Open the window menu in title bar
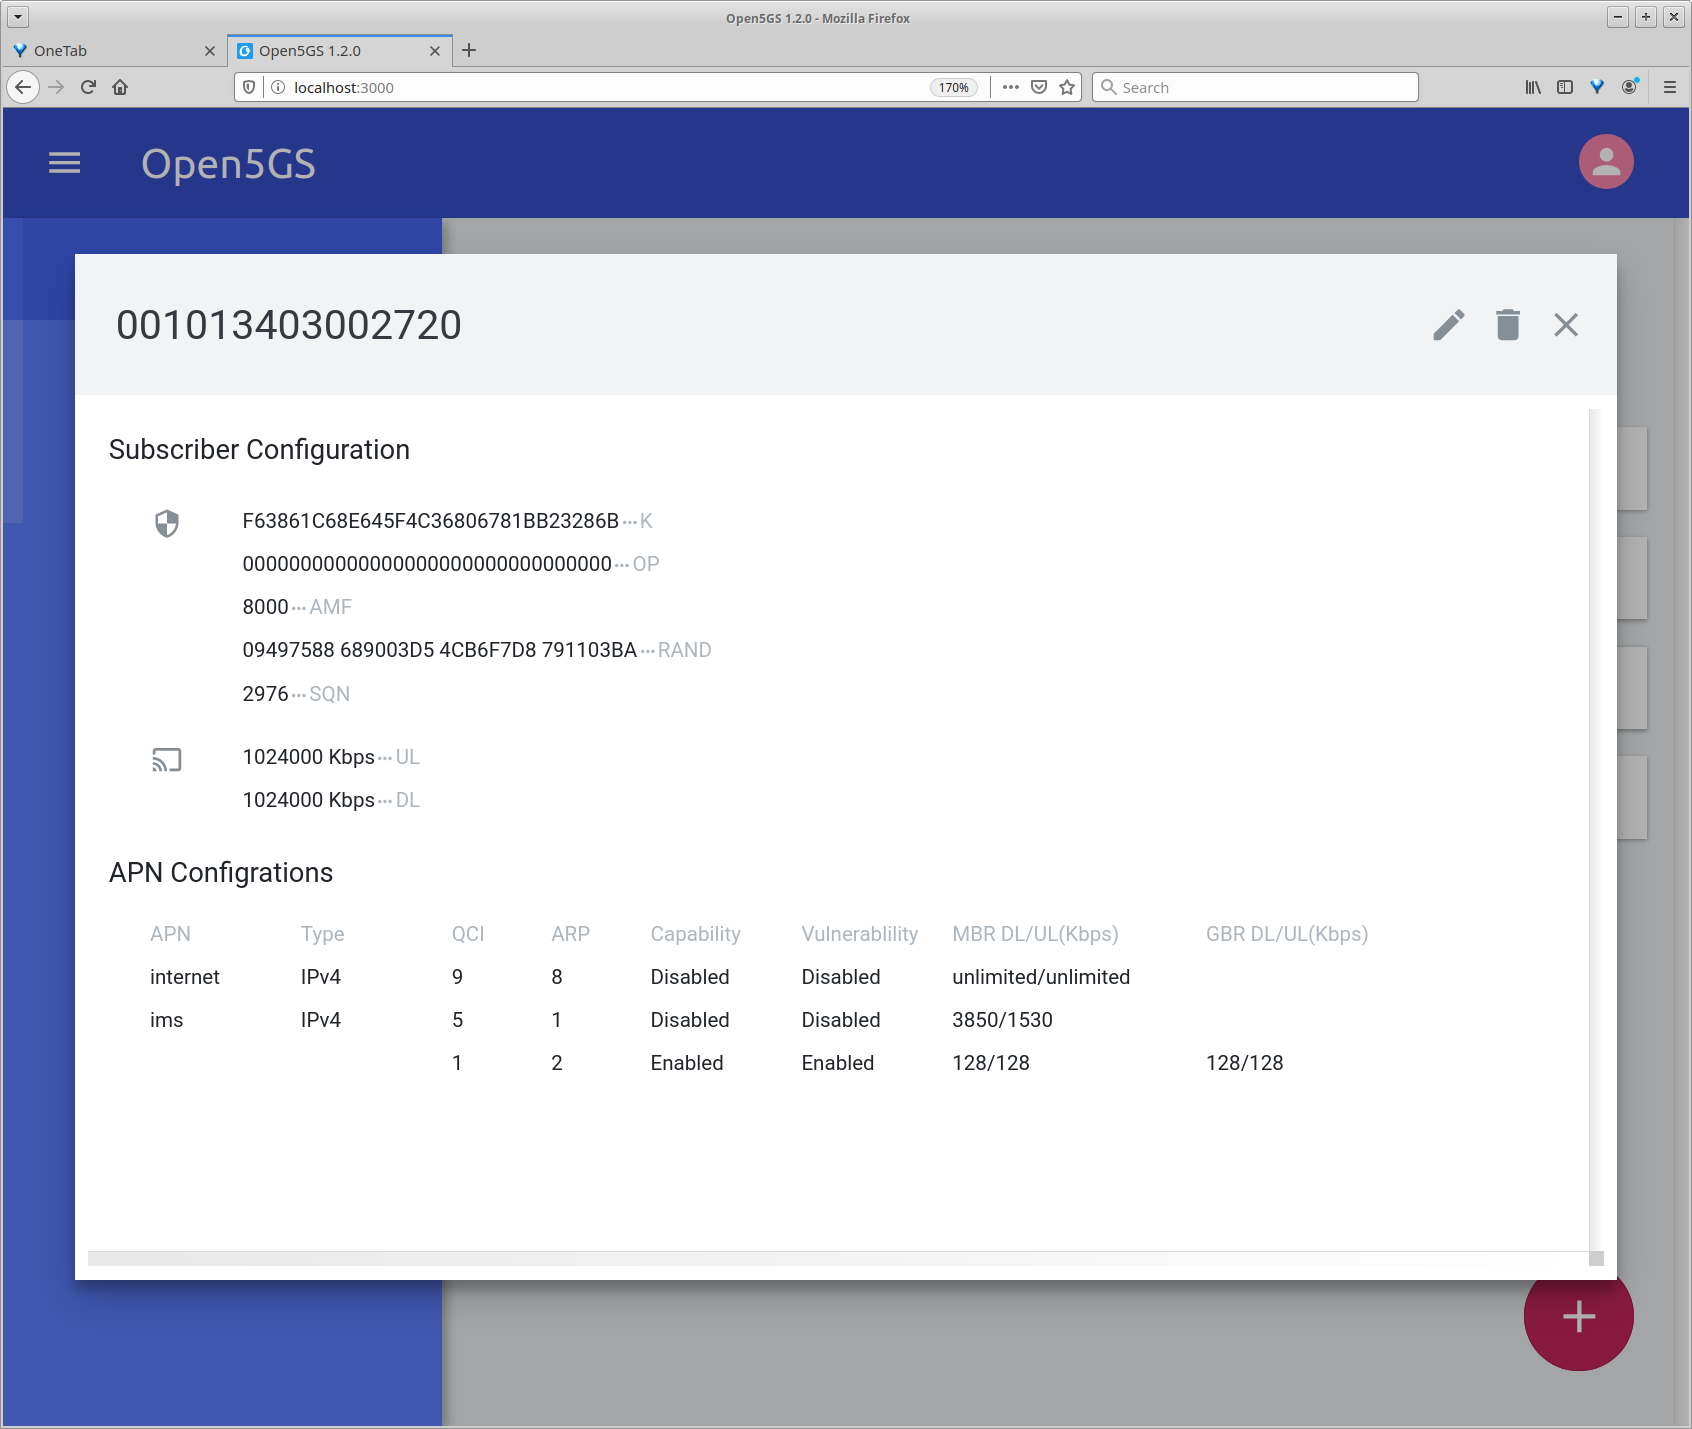1692x1429 pixels. [18, 17]
